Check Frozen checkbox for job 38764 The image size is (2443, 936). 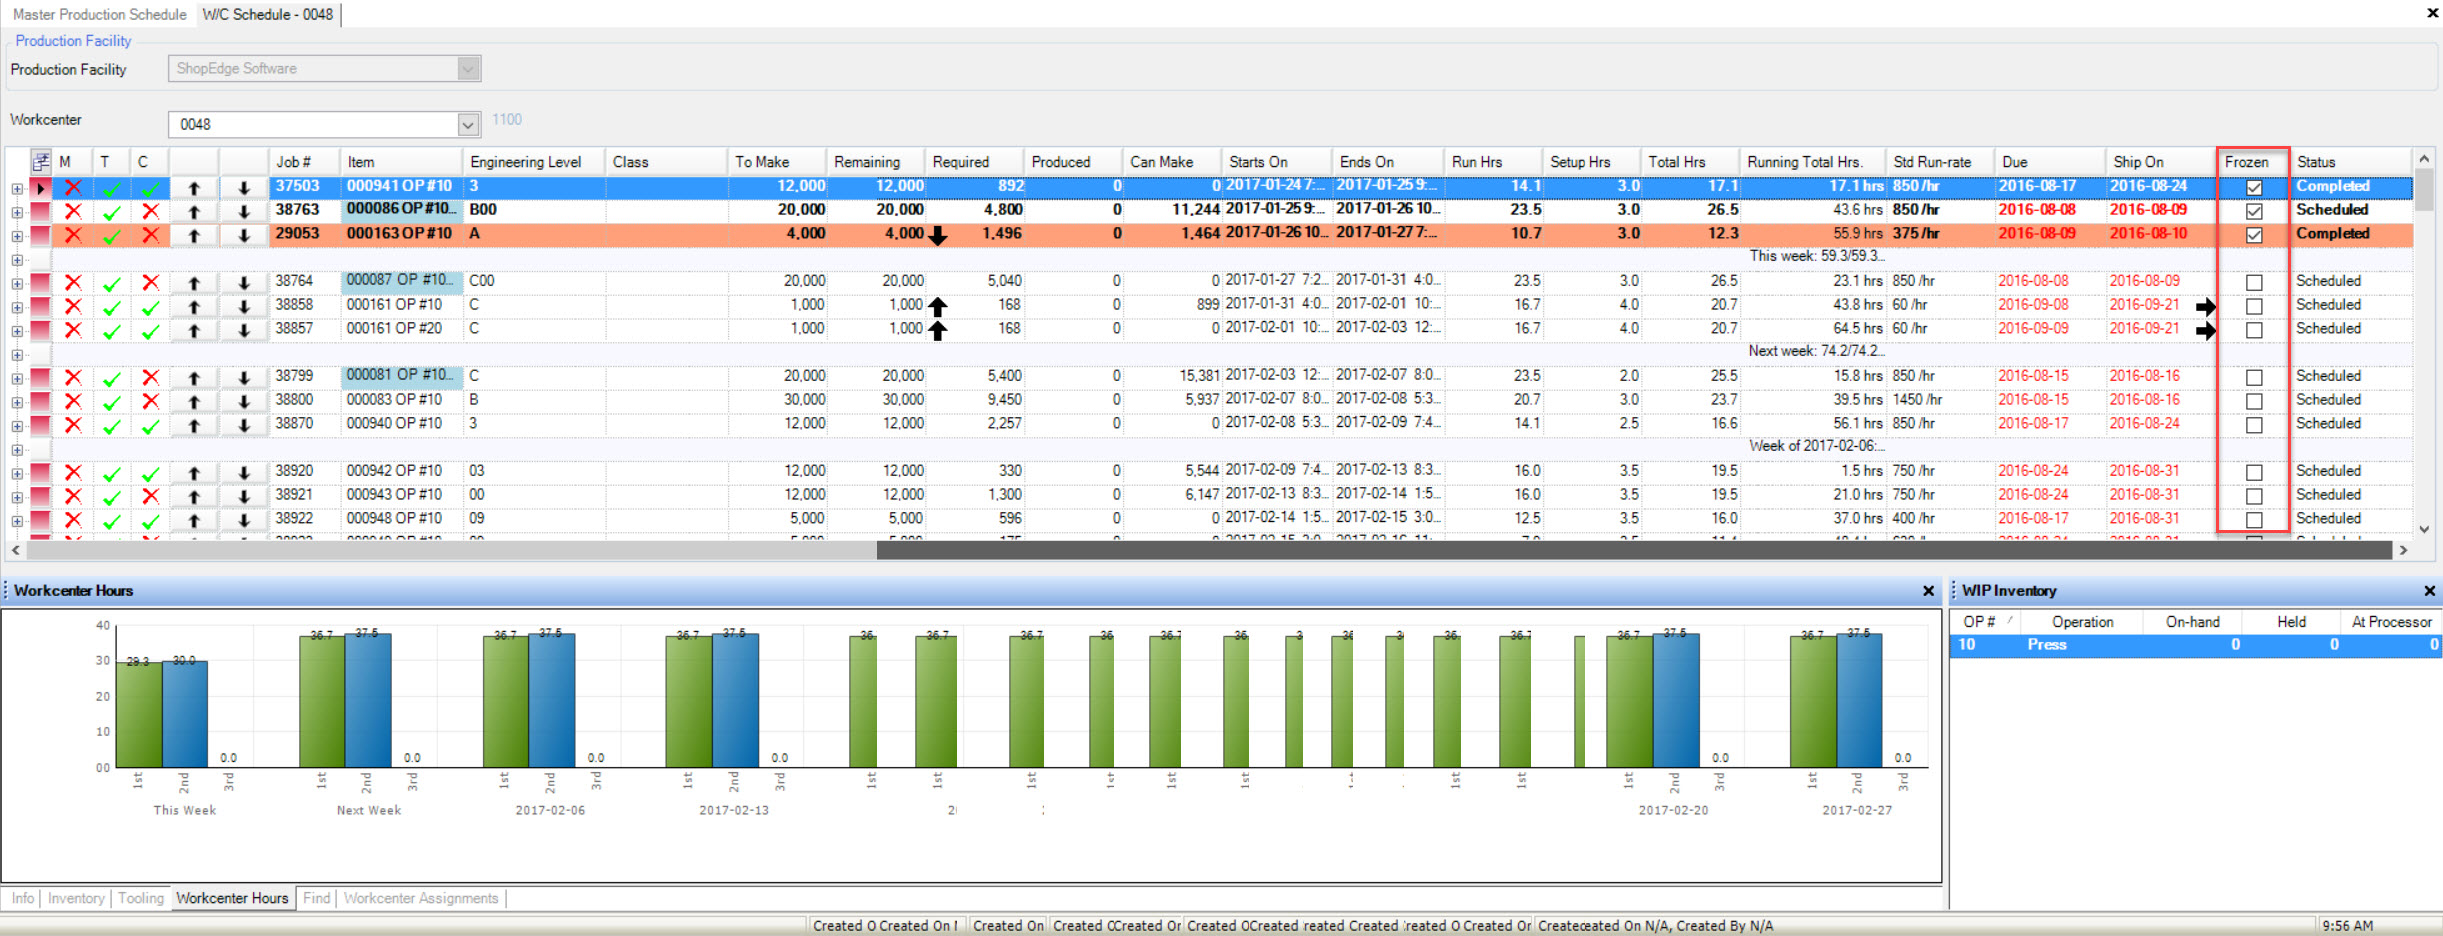point(2254,282)
